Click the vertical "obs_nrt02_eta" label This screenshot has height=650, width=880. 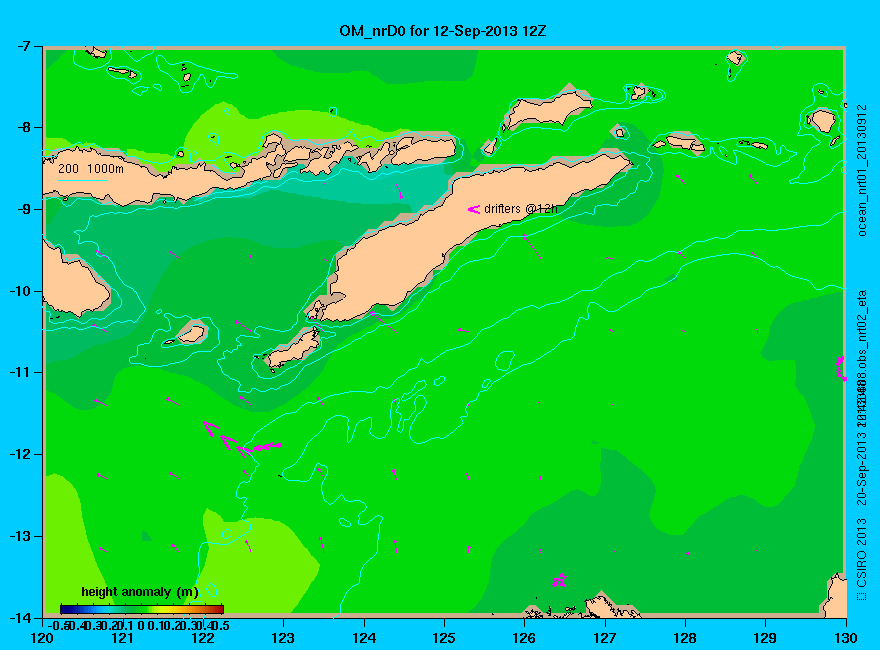(x=862, y=329)
